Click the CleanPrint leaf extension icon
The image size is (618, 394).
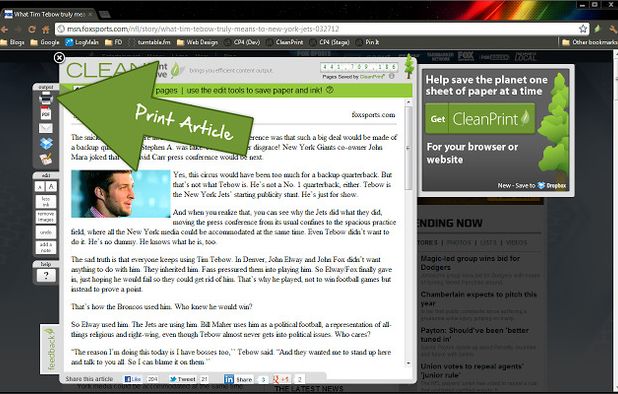tap(598, 29)
